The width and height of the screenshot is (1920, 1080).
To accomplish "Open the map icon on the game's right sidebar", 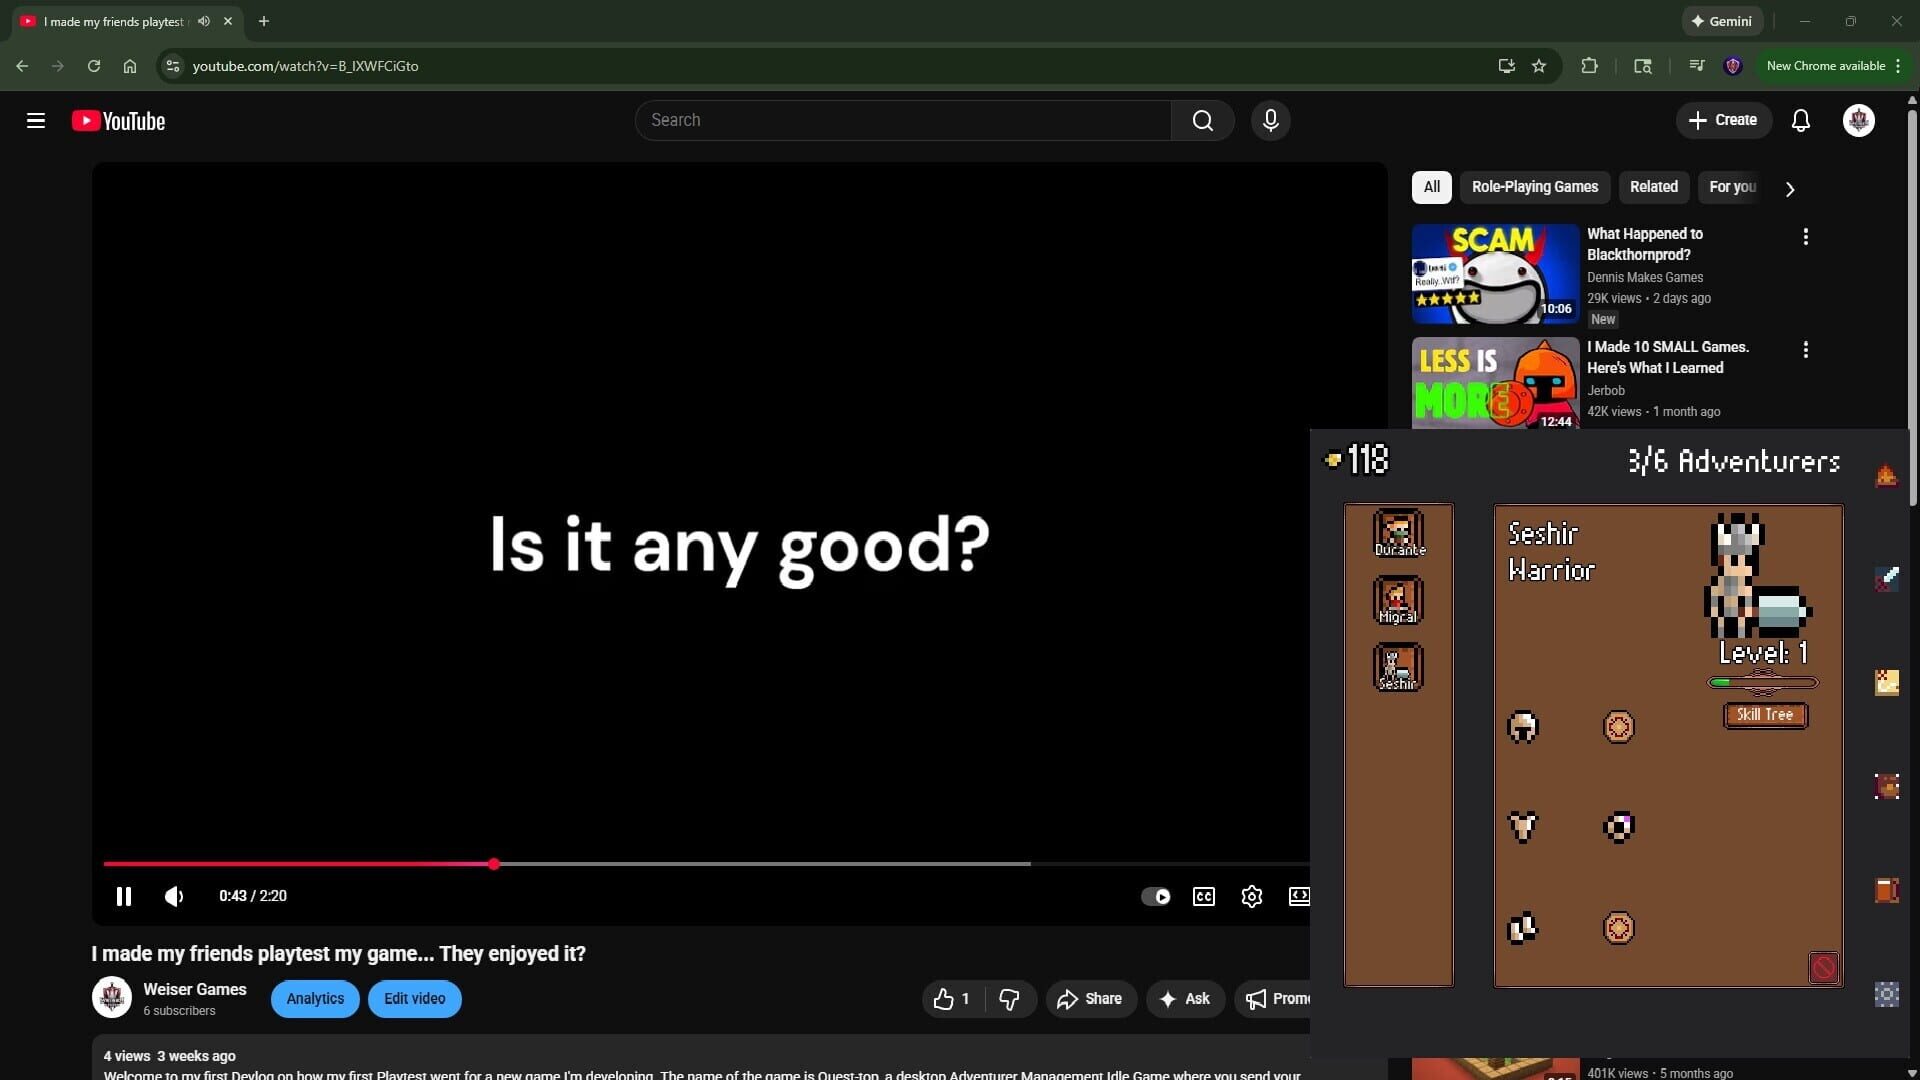I will click(x=1888, y=683).
